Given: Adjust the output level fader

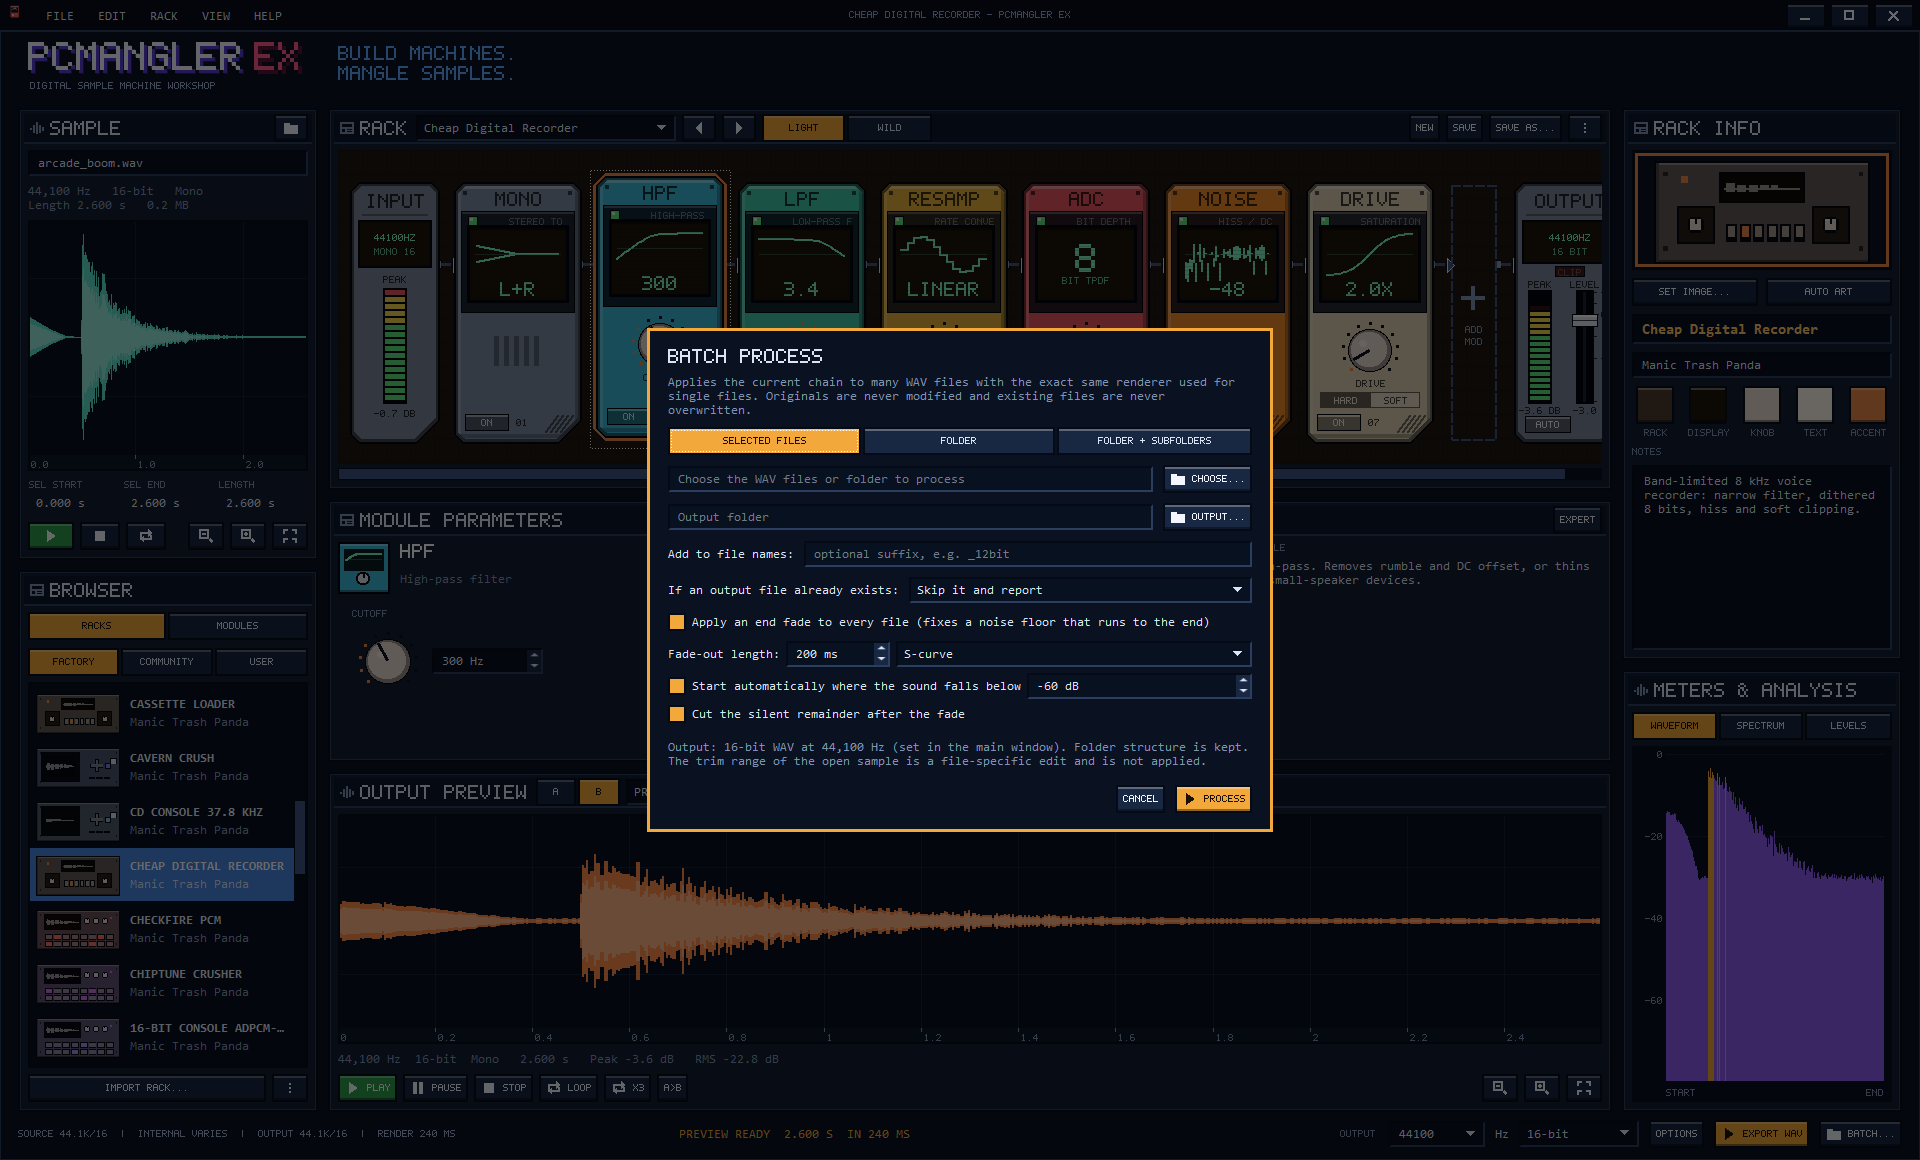Looking at the screenshot, I should (1585, 321).
